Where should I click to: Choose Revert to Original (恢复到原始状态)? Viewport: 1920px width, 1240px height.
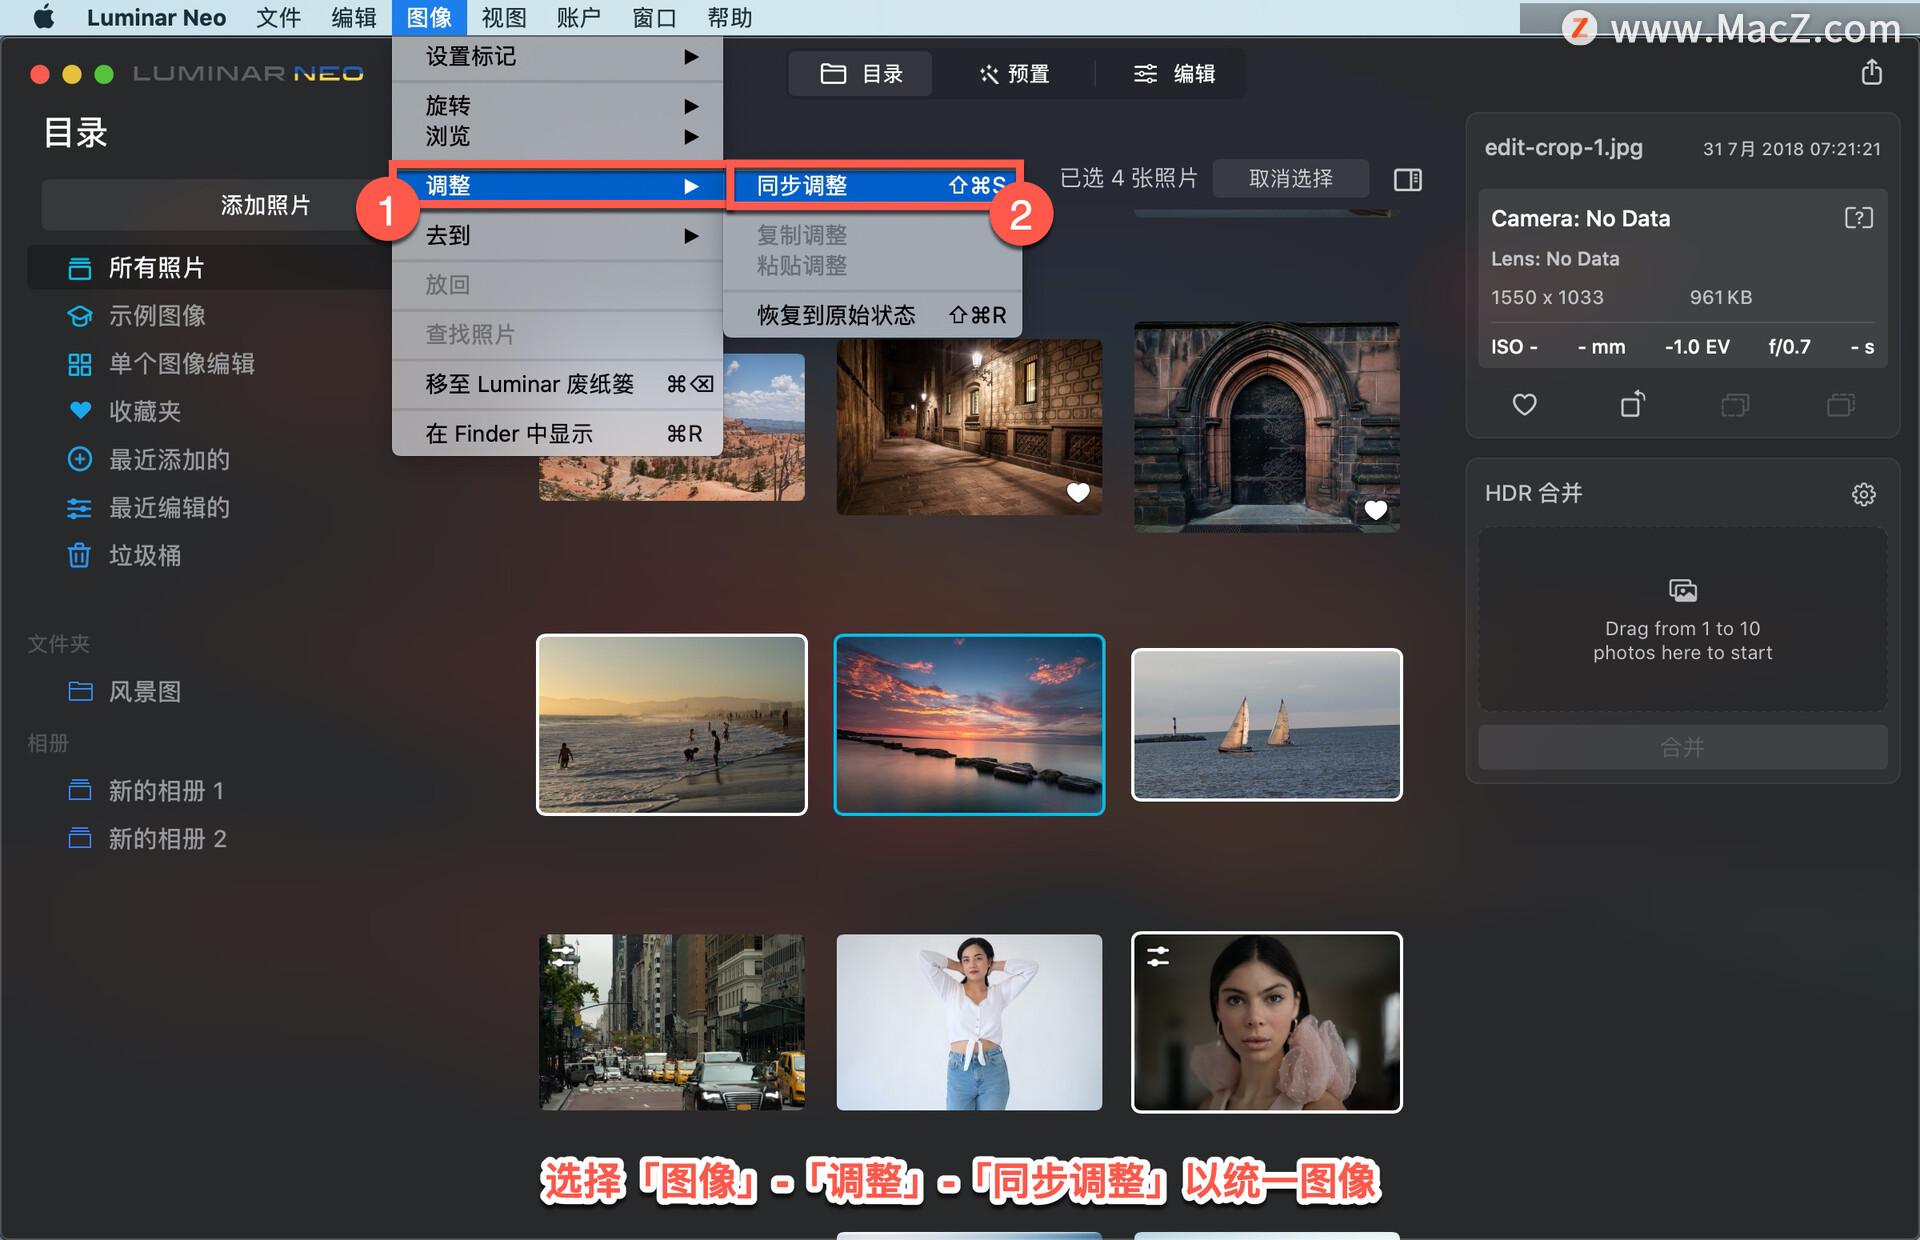click(873, 315)
